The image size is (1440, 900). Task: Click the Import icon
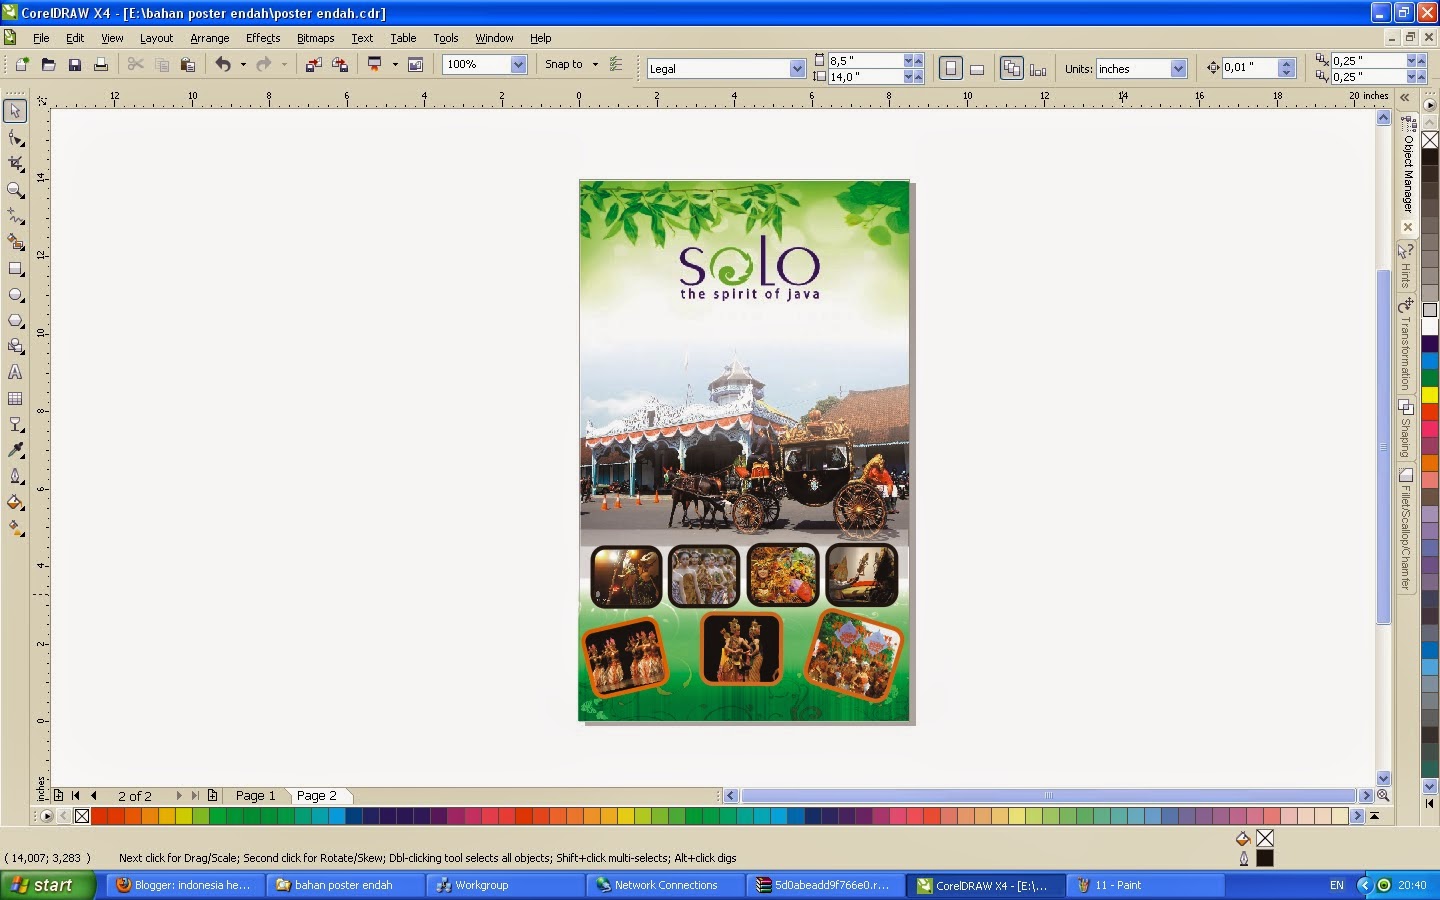tap(313, 64)
